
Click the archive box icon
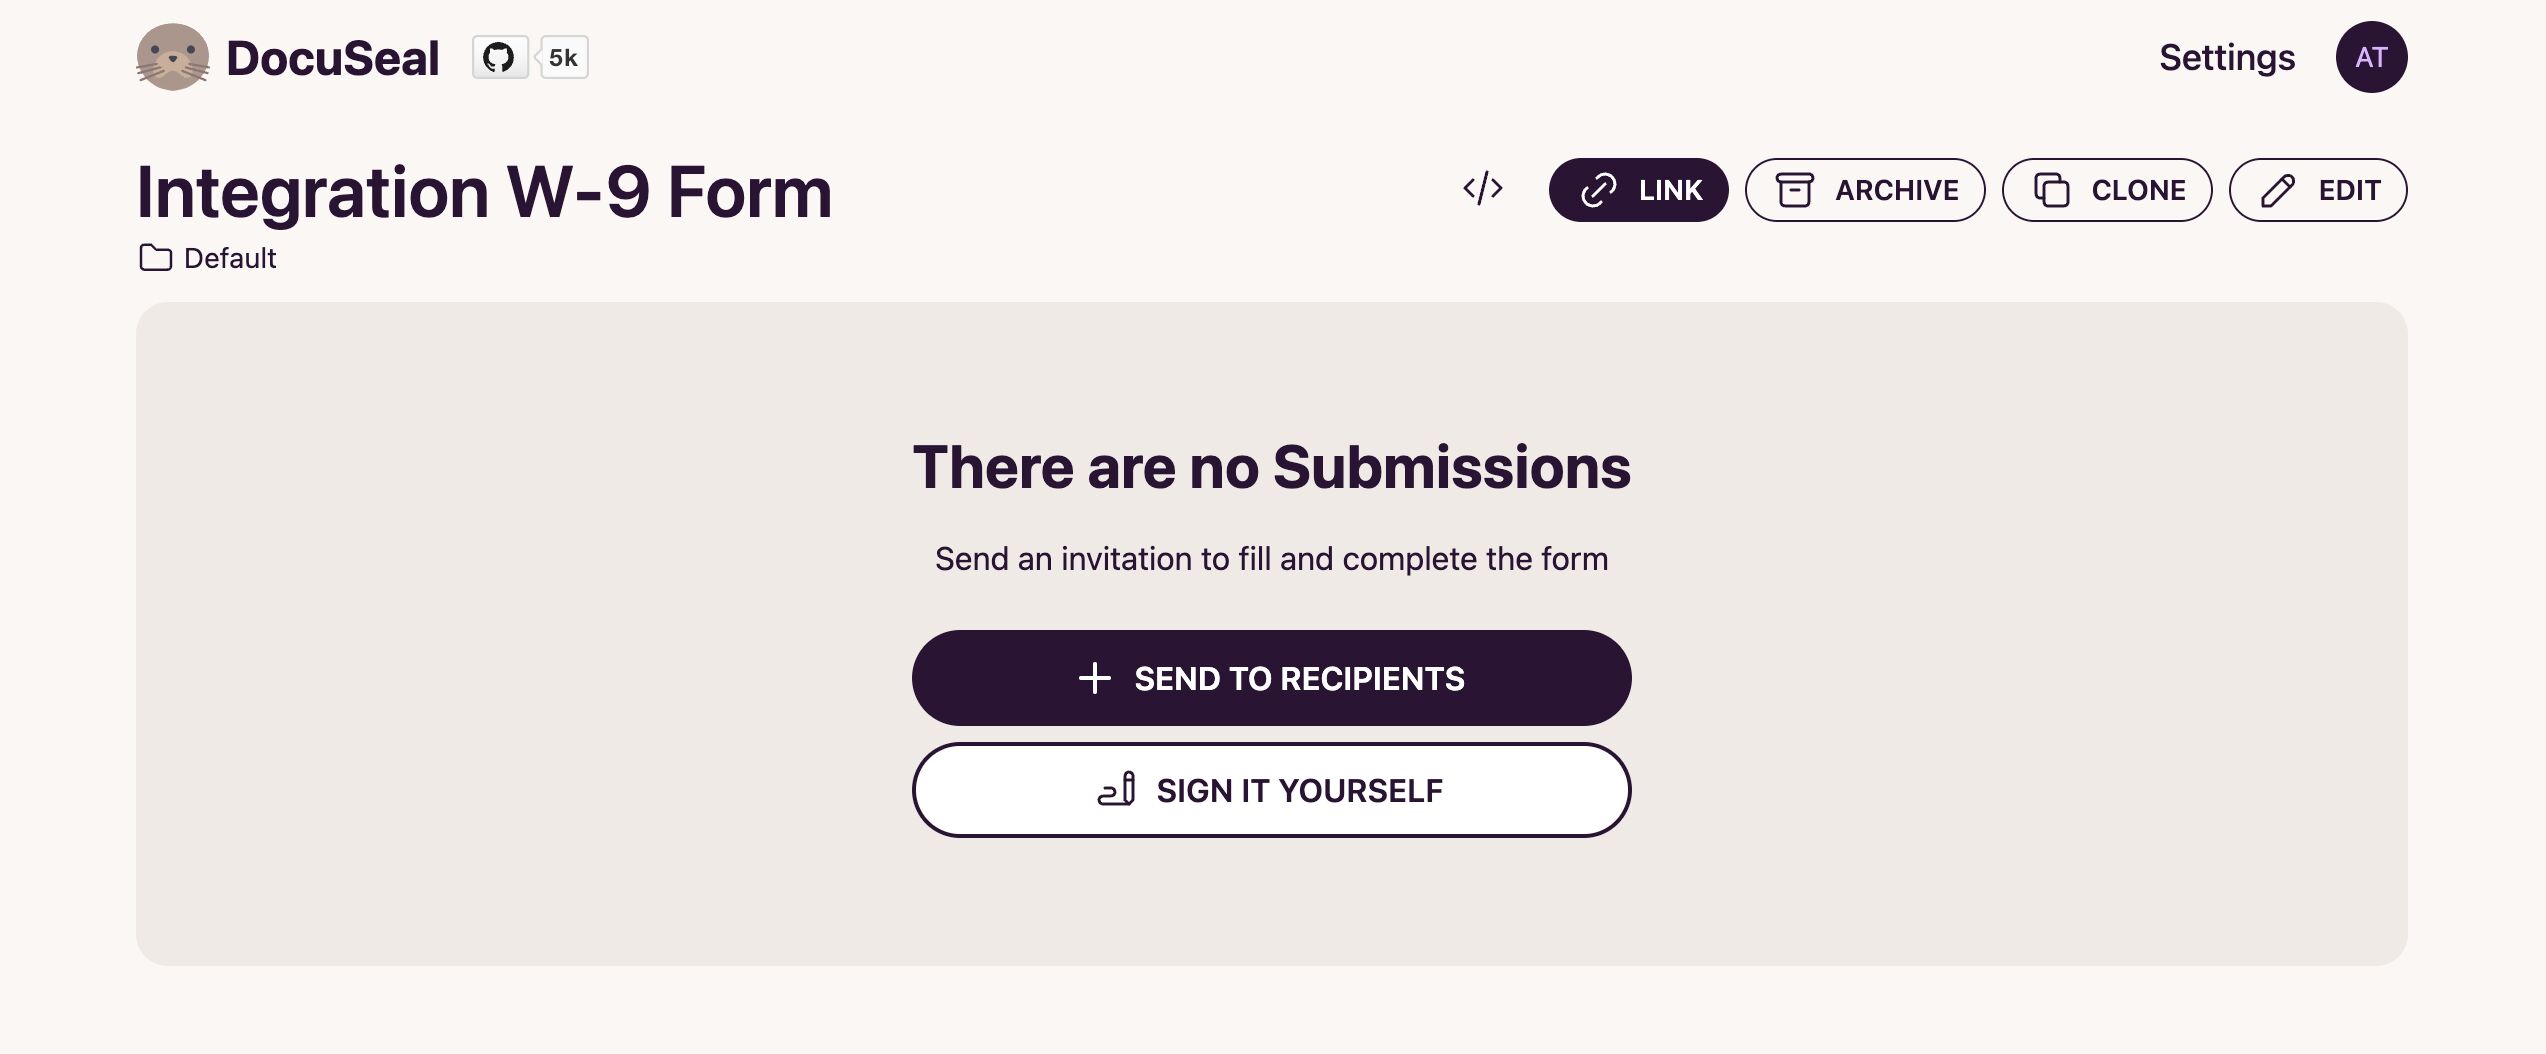point(1794,190)
